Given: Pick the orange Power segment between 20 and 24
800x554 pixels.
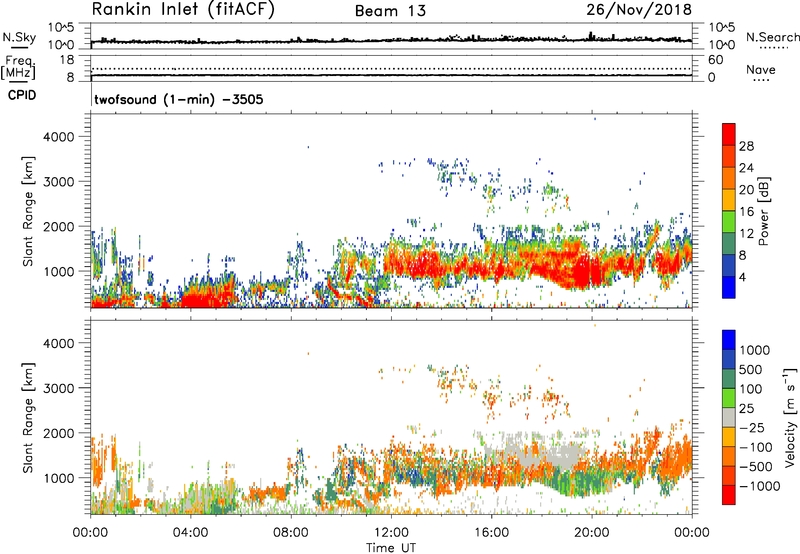Looking at the screenshot, I should (729, 179).
